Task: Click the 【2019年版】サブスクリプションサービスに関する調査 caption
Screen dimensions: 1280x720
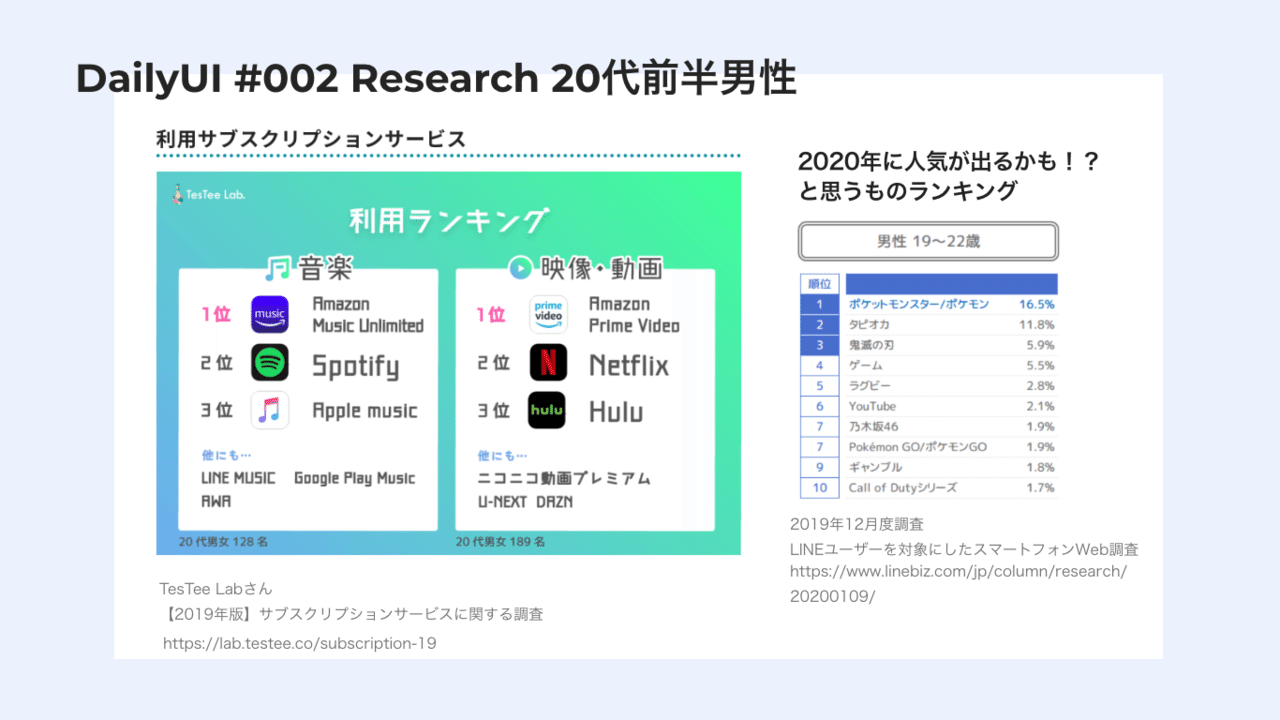Action: coord(351,614)
